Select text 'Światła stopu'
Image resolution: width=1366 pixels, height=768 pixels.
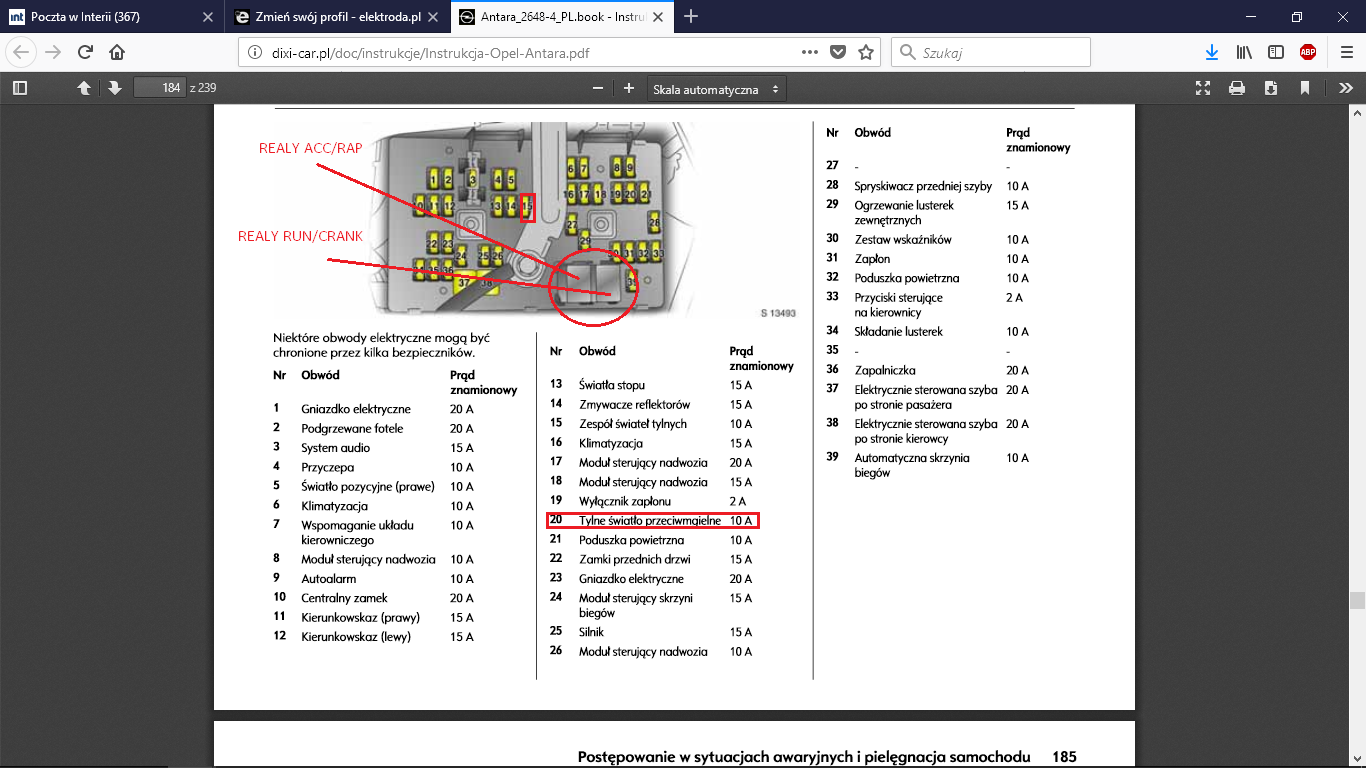click(x=612, y=385)
